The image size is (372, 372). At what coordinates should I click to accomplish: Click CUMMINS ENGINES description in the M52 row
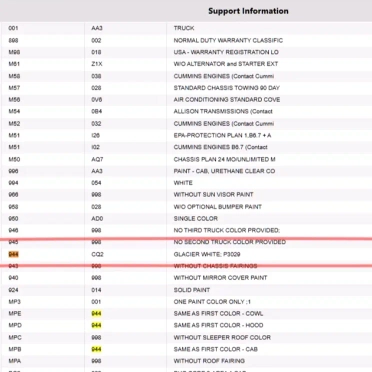click(x=224, y=123)
